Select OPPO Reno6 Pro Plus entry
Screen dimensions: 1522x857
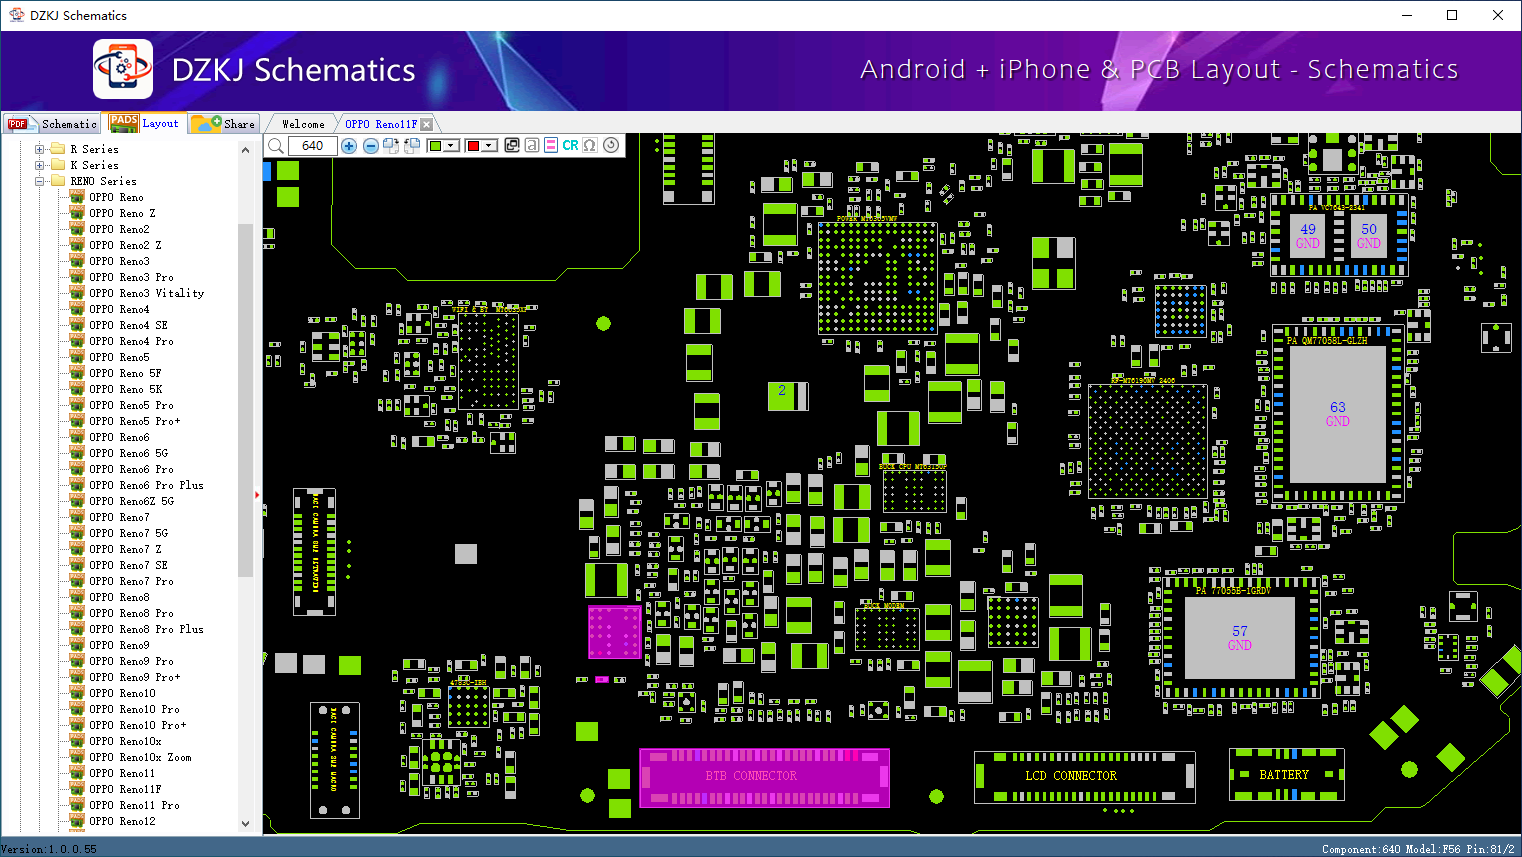(146, 485)
